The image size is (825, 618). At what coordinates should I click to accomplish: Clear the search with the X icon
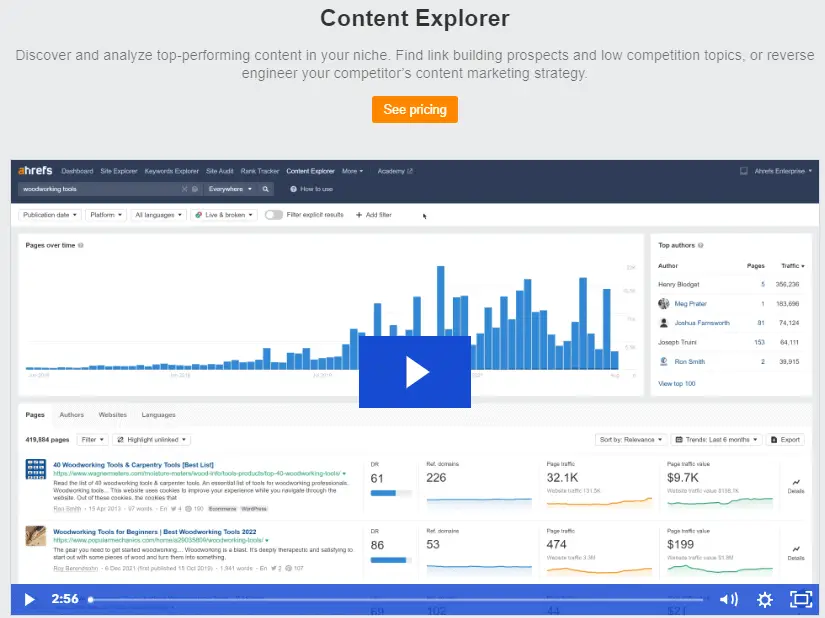click(x=184, y=189)
